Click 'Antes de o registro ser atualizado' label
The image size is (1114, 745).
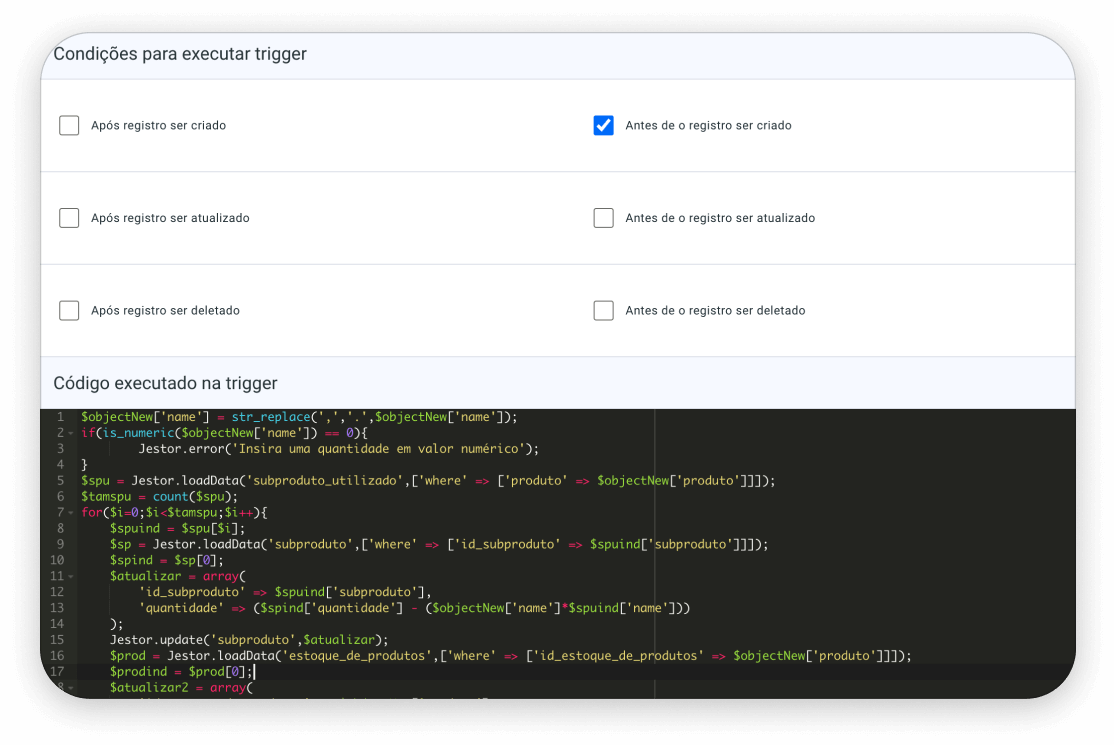720,218
